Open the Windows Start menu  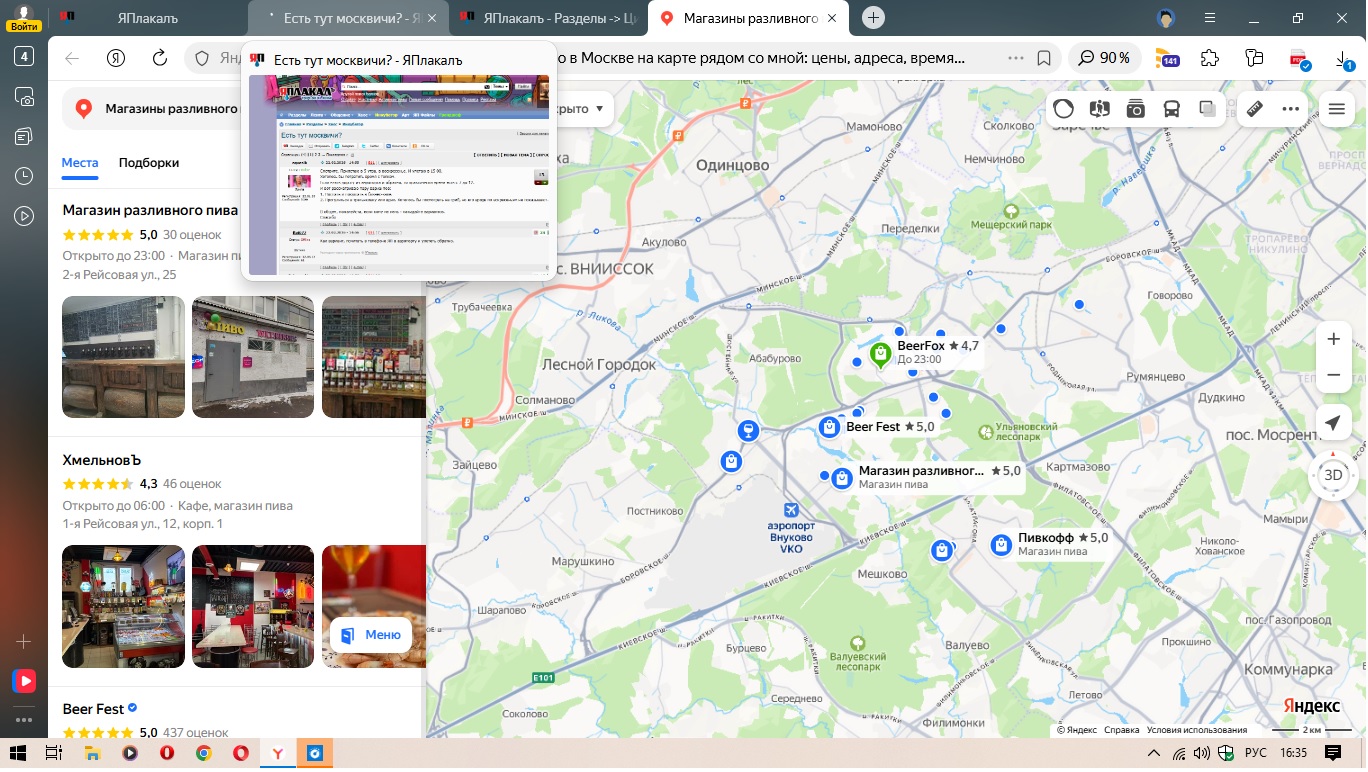[17, 753]
